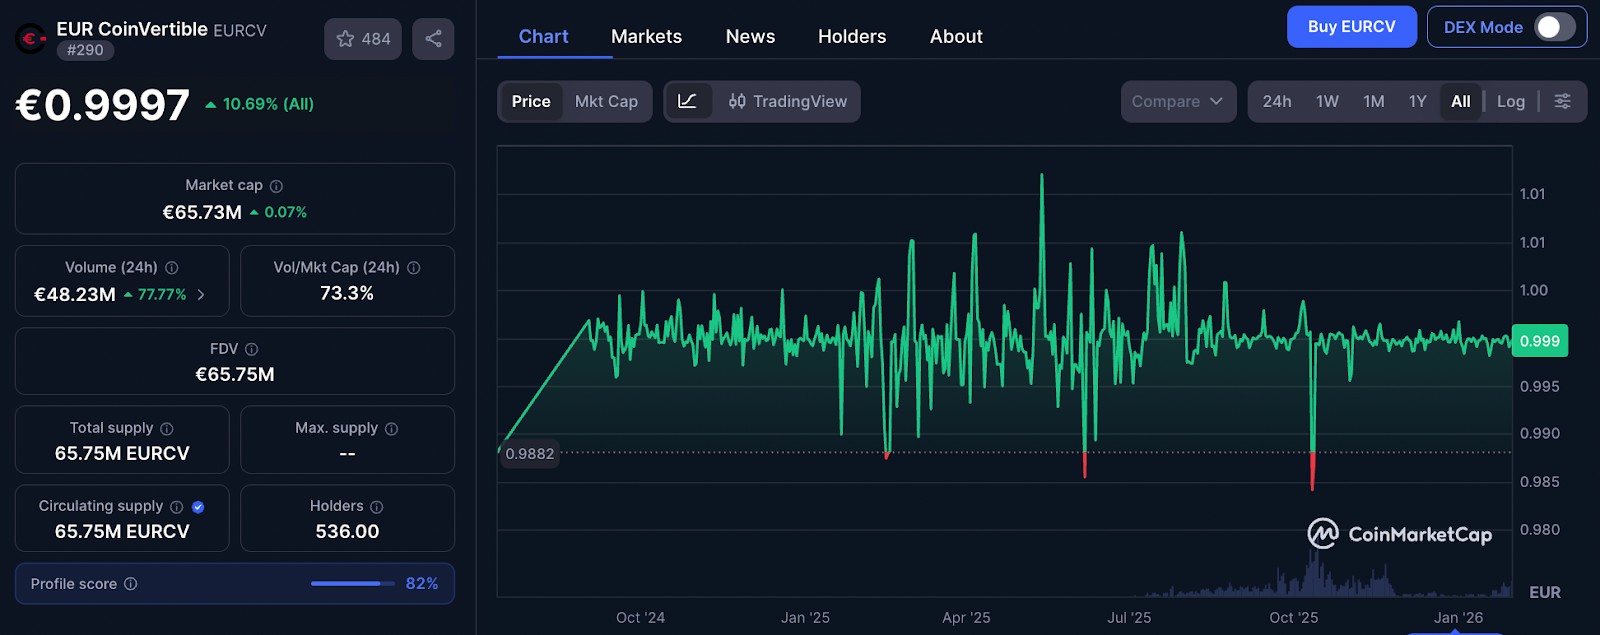1600x635 pixels.
Task: Click the FDV info icon
Action: point(252,349)
